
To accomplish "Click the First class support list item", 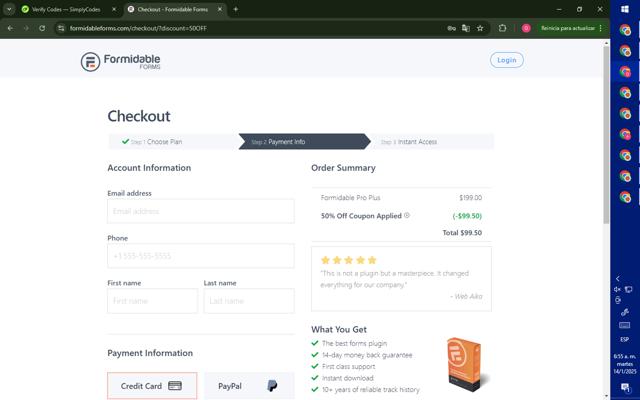I will tap(348, 367).
